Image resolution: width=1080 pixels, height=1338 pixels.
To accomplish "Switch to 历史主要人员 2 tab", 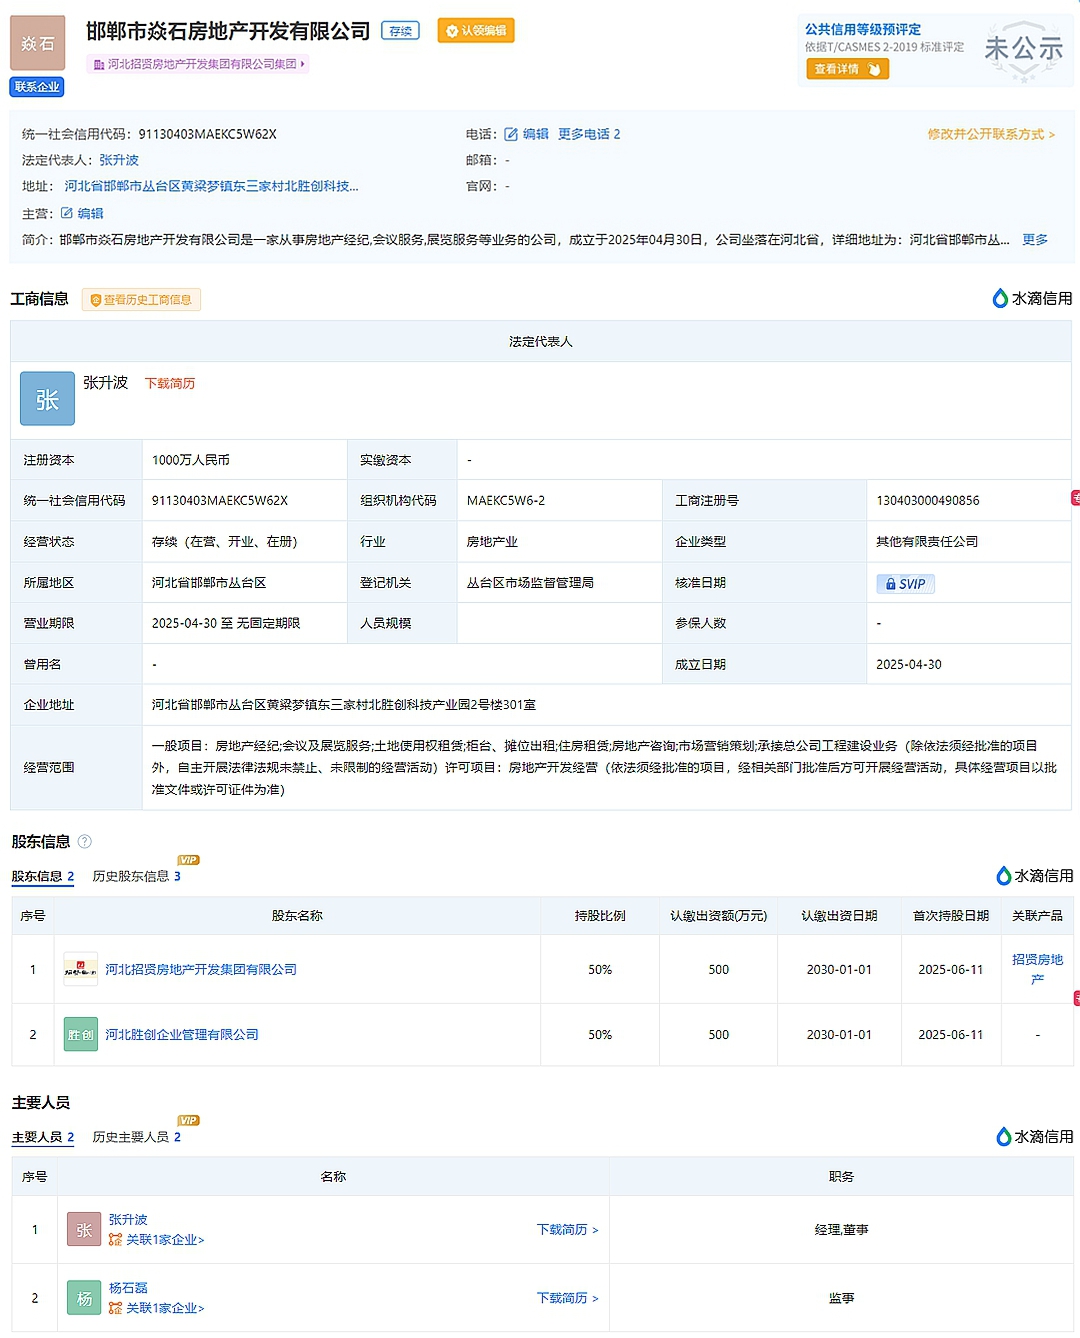I will [137, 1138].
